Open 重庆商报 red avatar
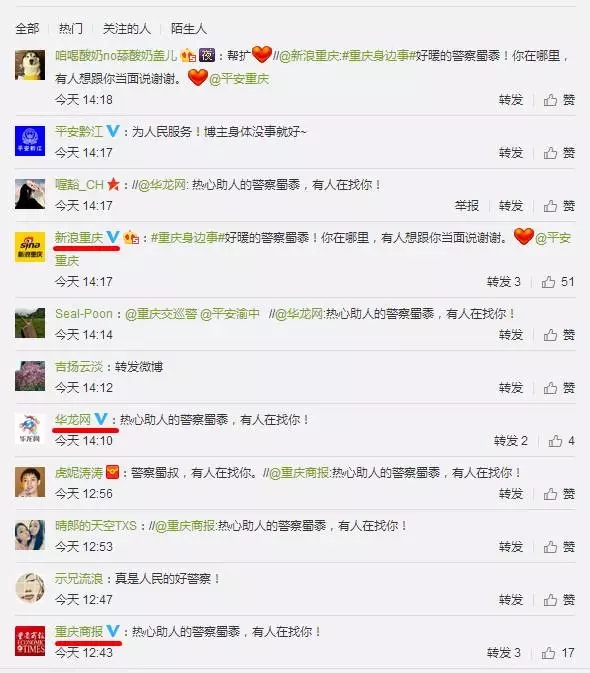 [30, 640]
